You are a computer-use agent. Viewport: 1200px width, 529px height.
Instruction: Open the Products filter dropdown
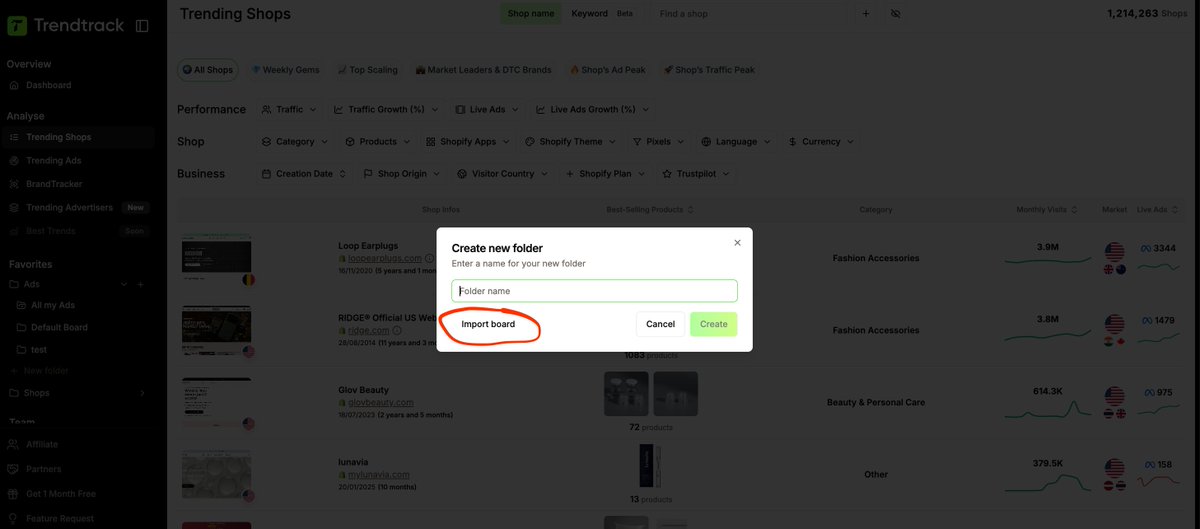pos(377,142)
